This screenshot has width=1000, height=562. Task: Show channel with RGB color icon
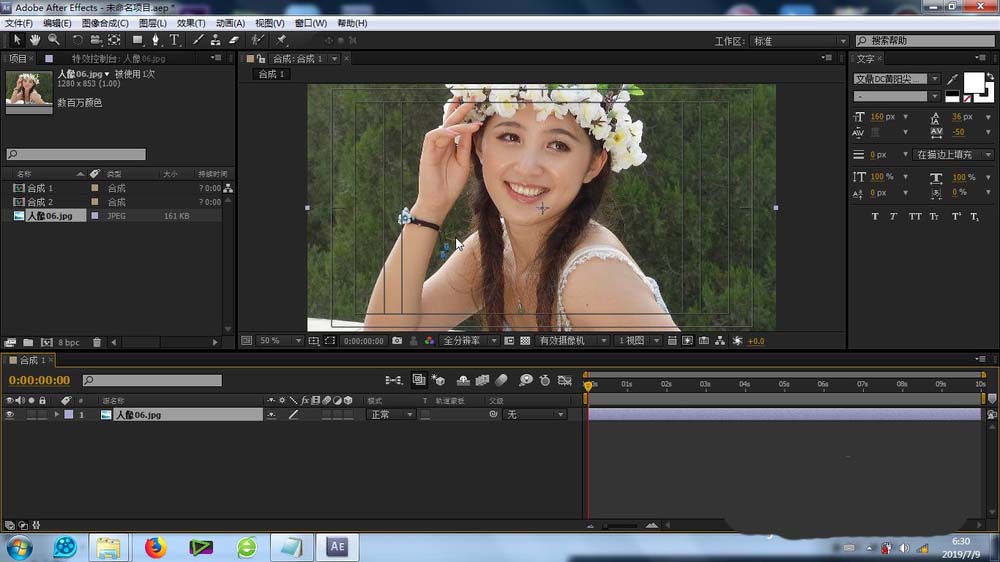pos(429,341)
